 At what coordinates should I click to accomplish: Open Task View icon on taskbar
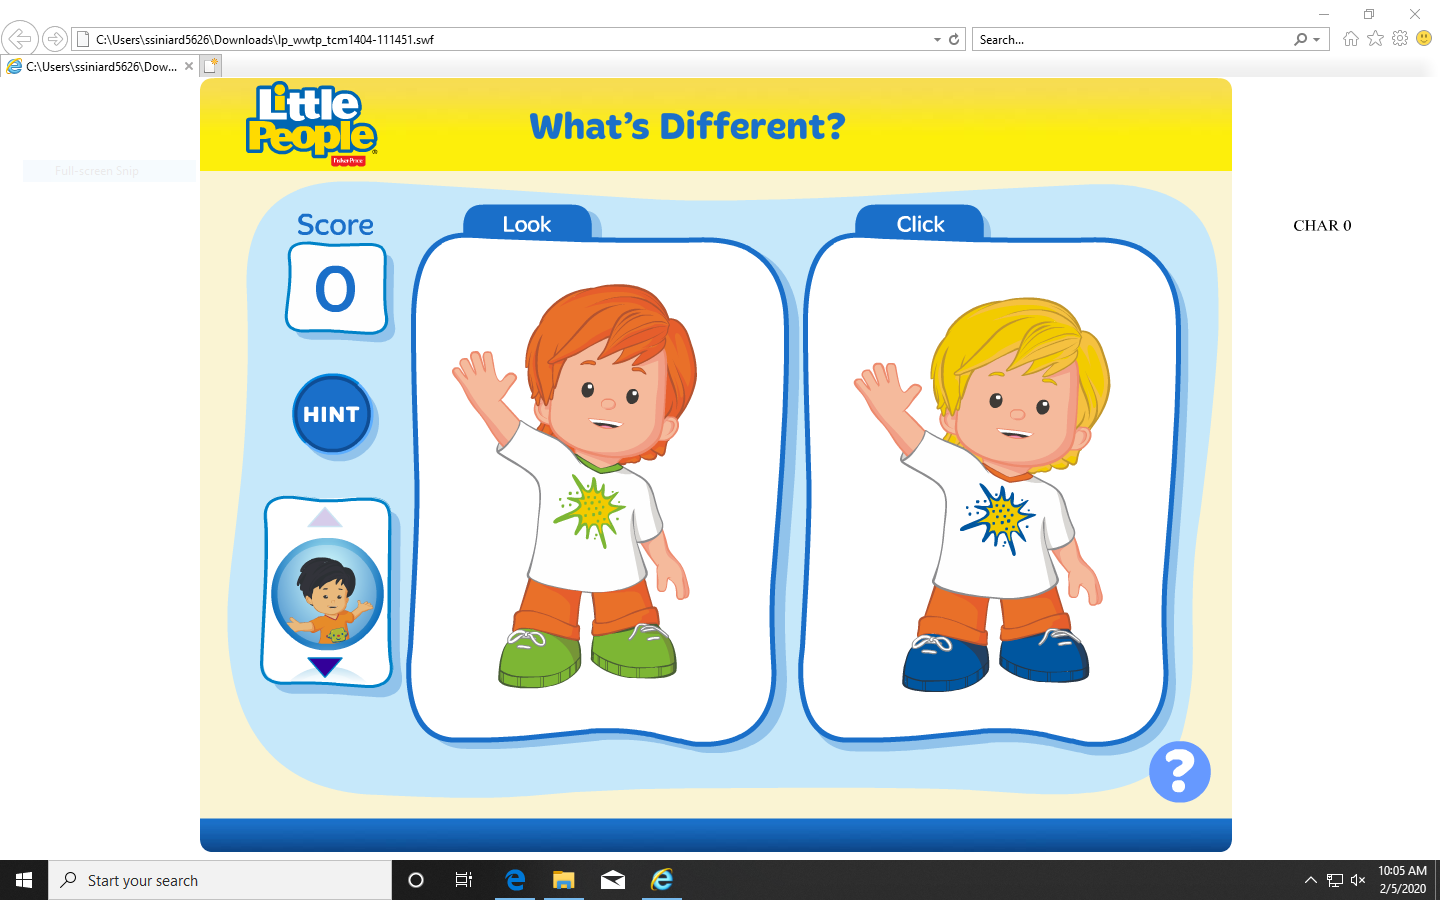click(x=464, y=880)
